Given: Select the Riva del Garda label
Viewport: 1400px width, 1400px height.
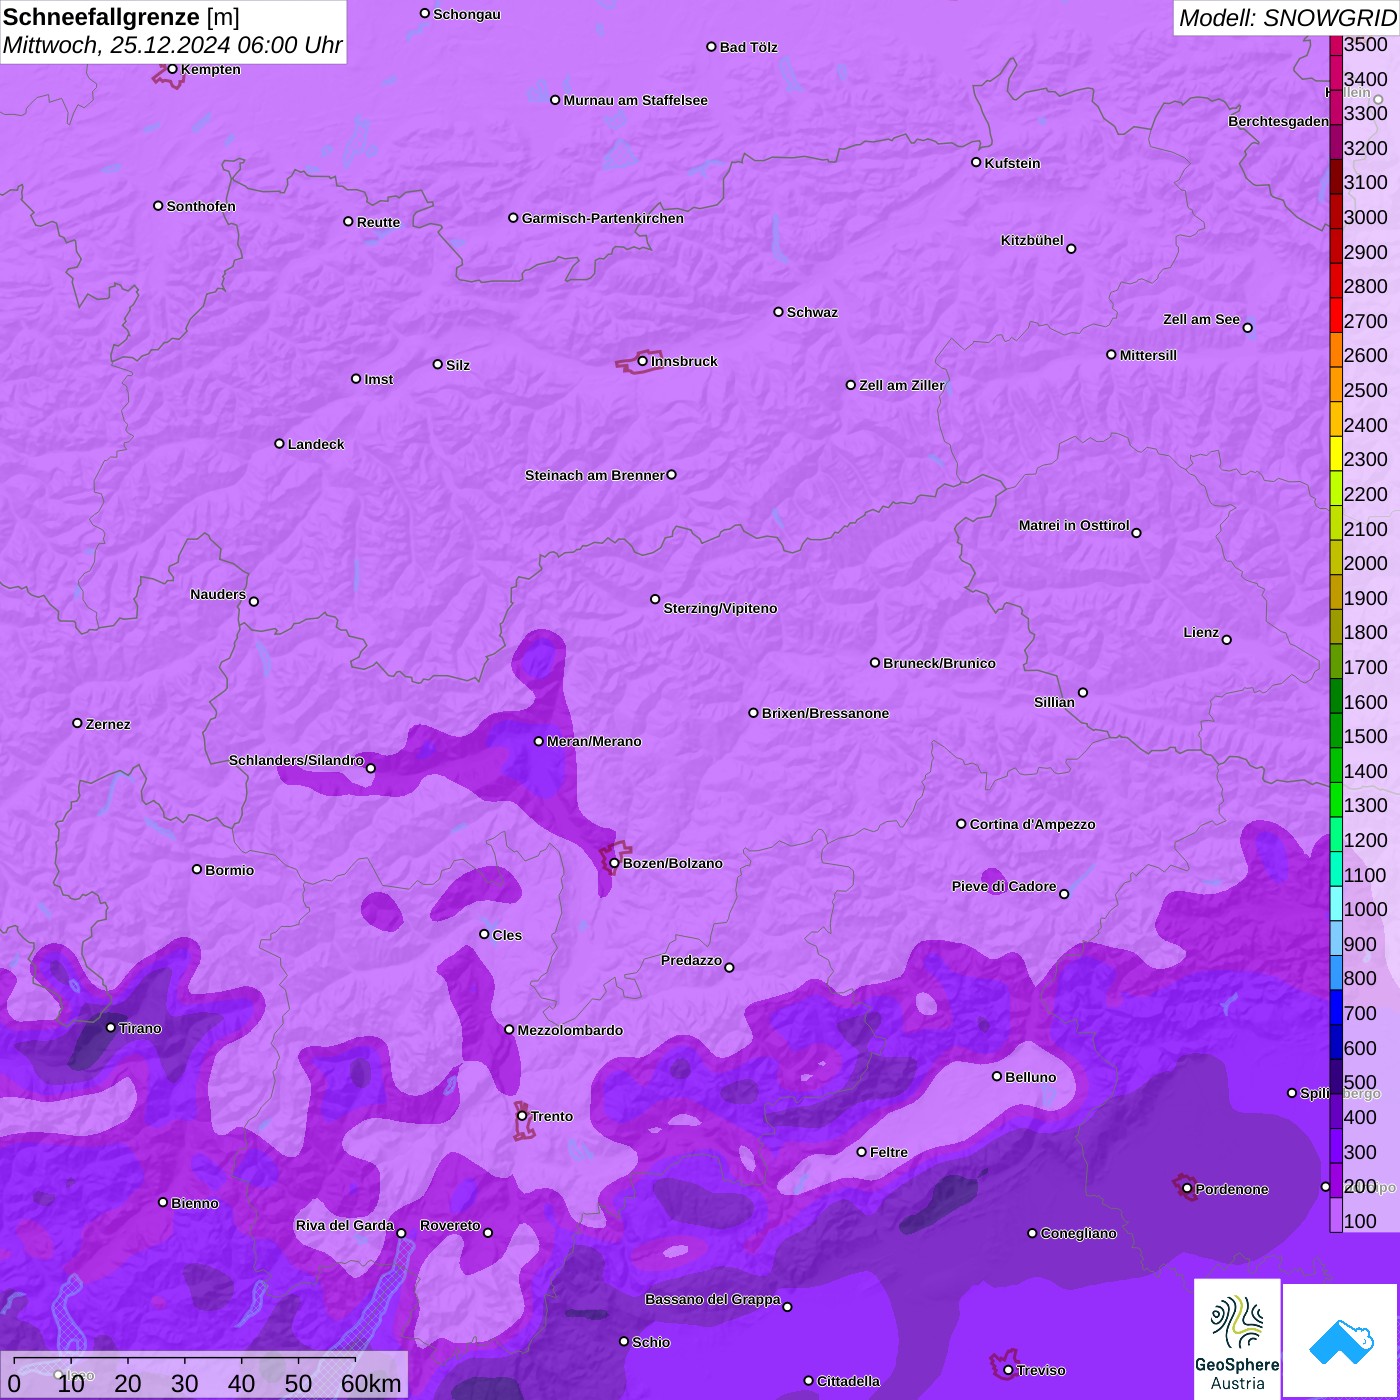Looking at the screenshot, I should [x=345, y=1225].
